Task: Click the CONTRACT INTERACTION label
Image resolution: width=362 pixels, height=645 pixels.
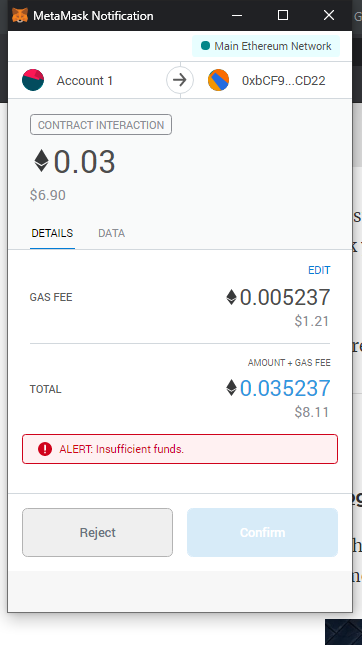Action: (101, 125)
